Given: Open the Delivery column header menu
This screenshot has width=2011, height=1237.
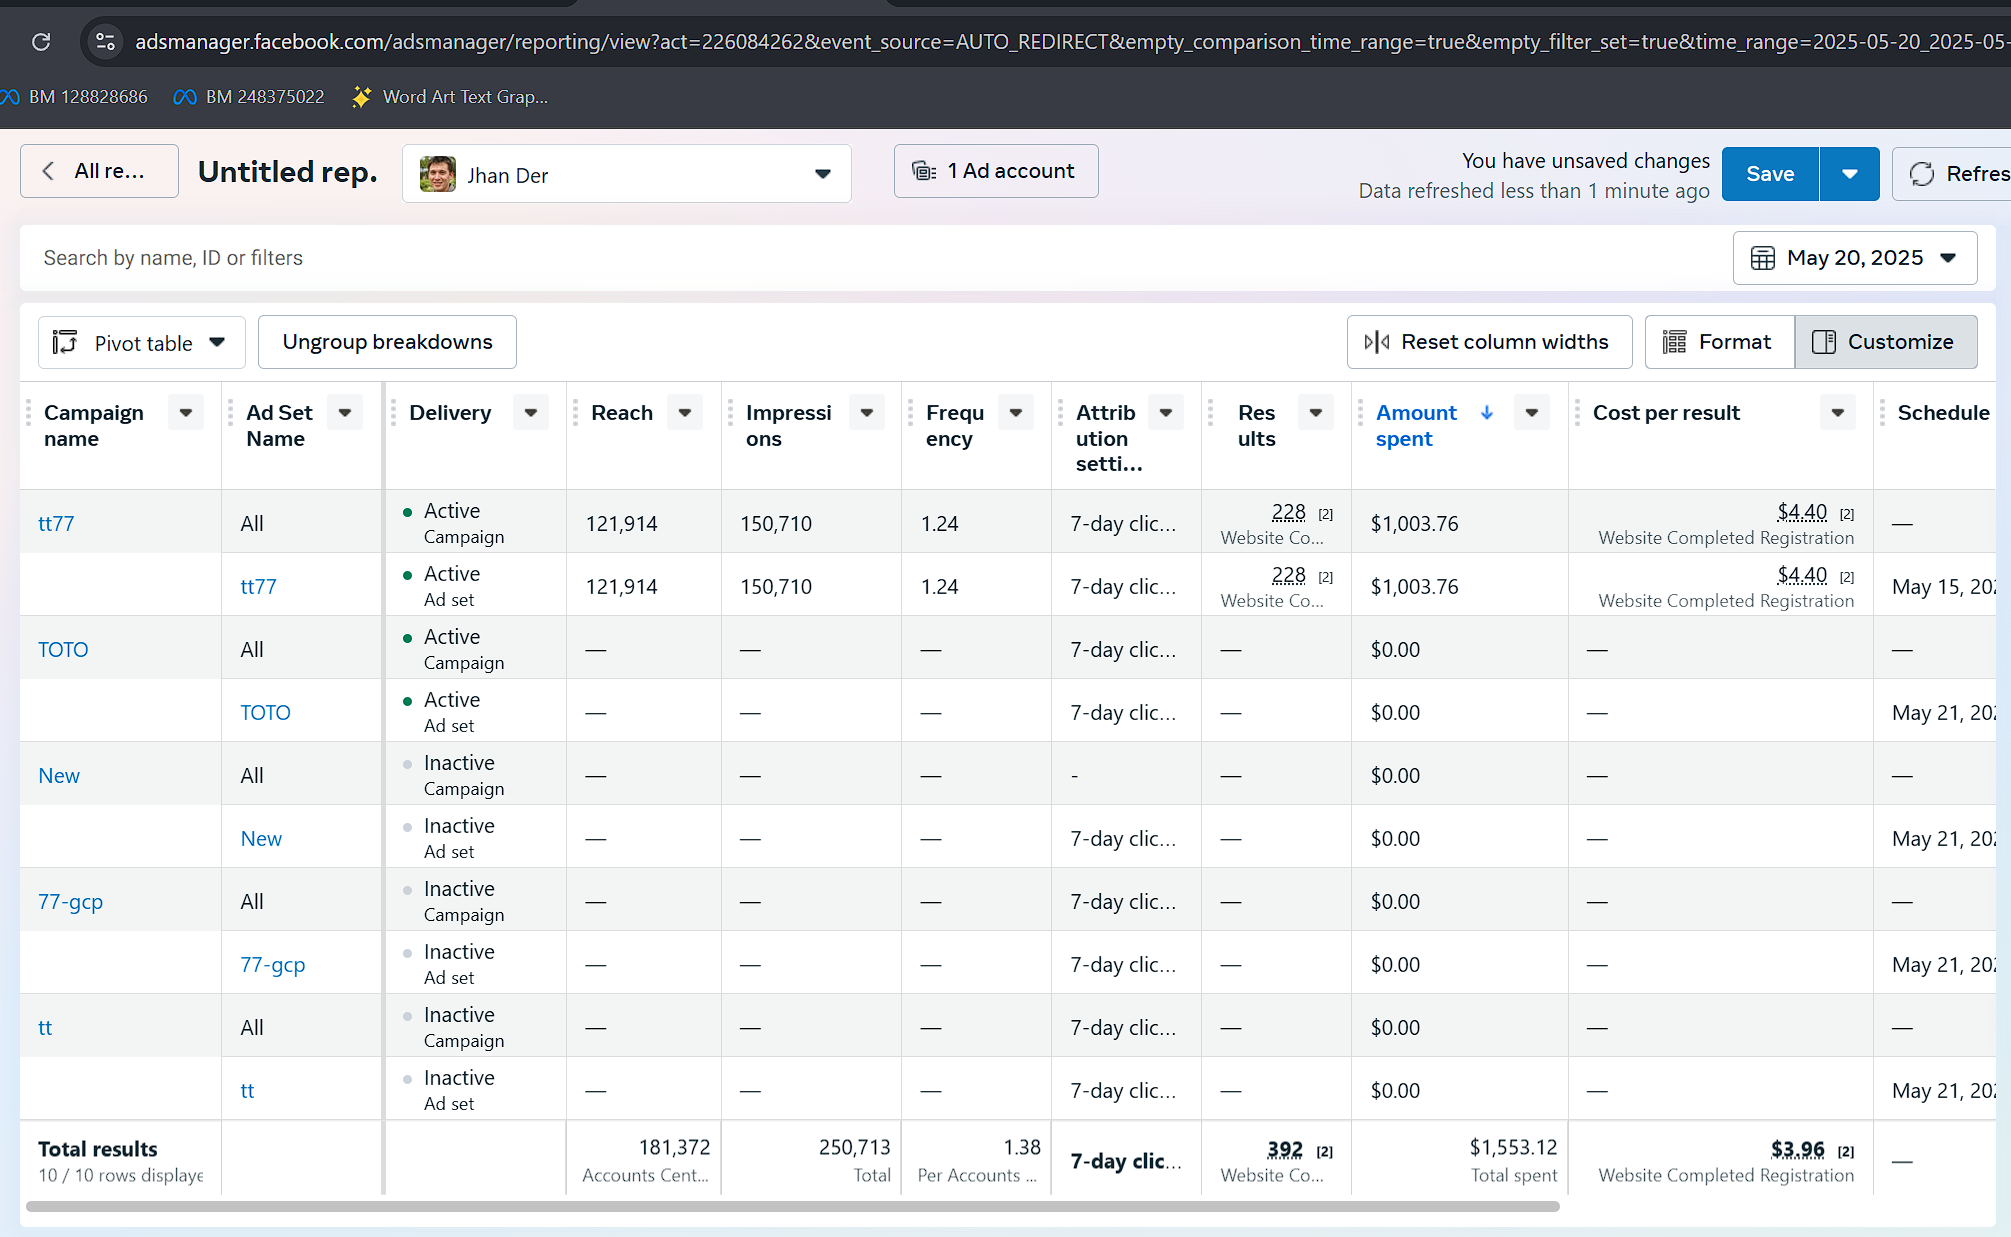Looking at the screenshot, I should click(531, 412).
